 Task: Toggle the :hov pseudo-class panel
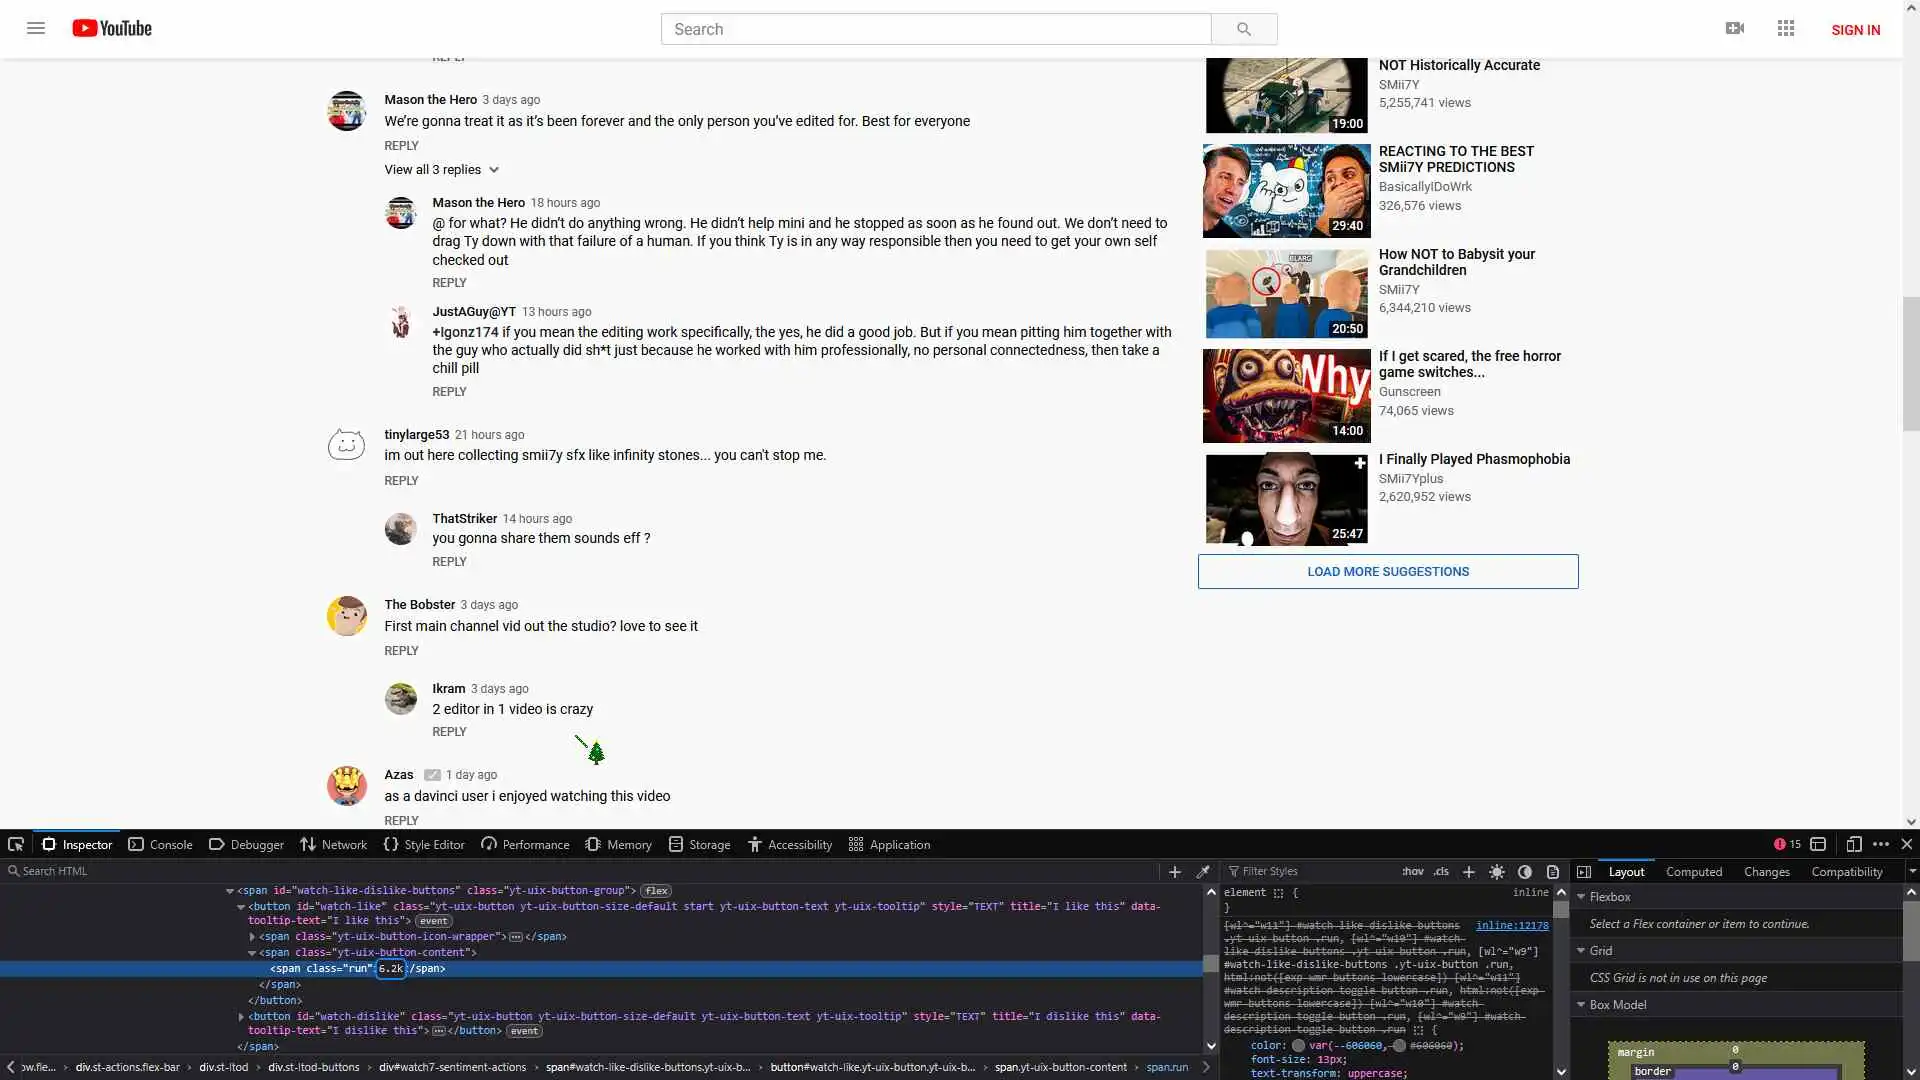click(1412, 872)
